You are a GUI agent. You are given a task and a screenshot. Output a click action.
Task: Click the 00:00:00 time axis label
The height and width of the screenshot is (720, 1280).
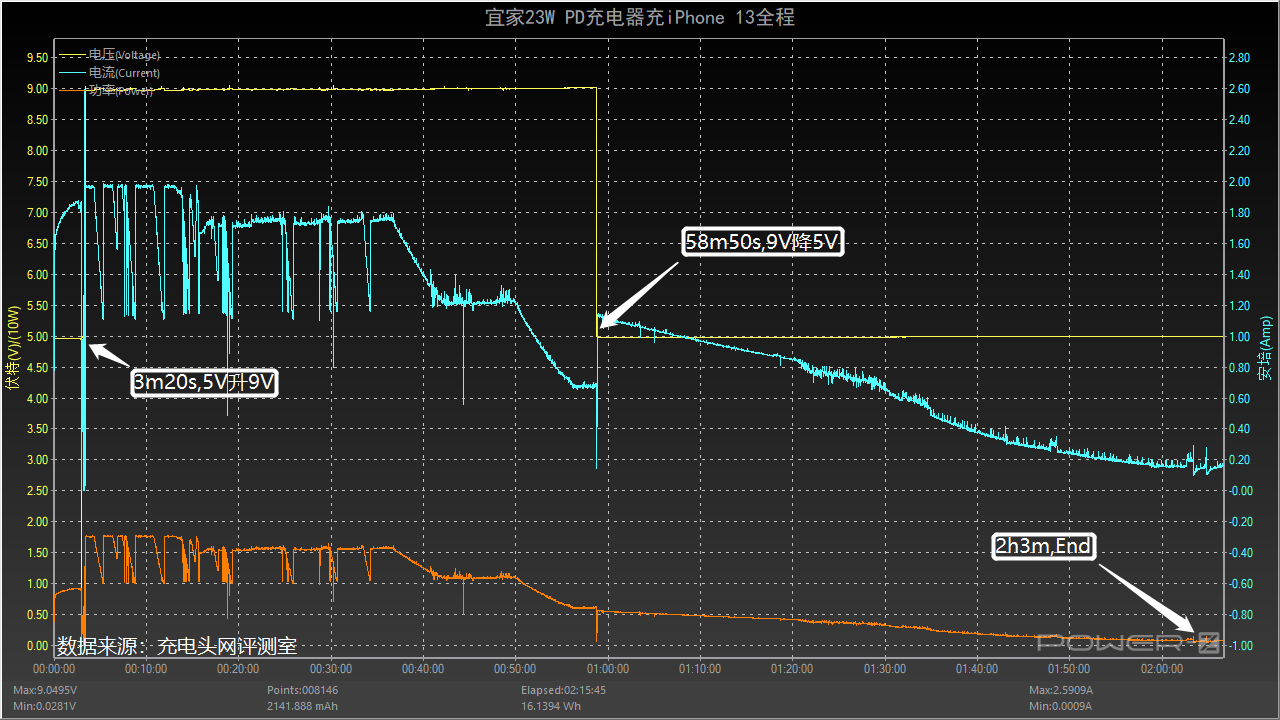click(54, 668)
